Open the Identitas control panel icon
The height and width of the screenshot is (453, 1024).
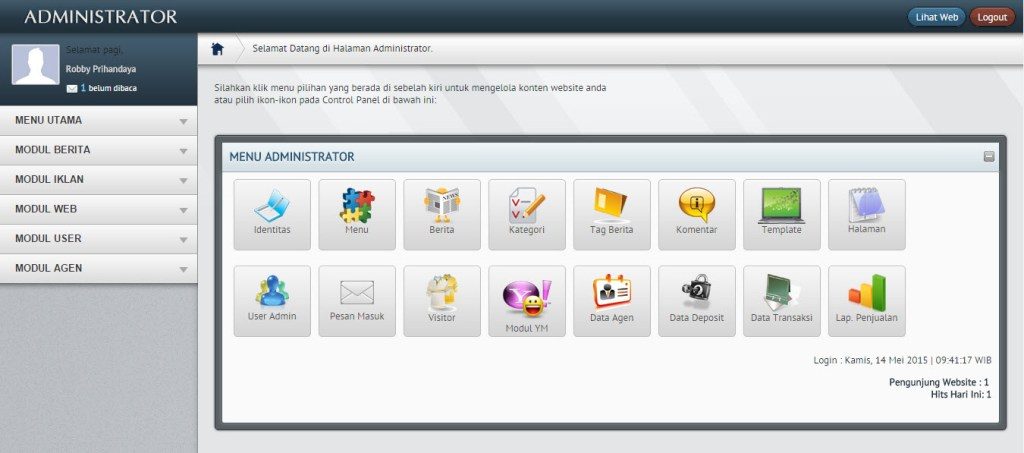[272, 214]
